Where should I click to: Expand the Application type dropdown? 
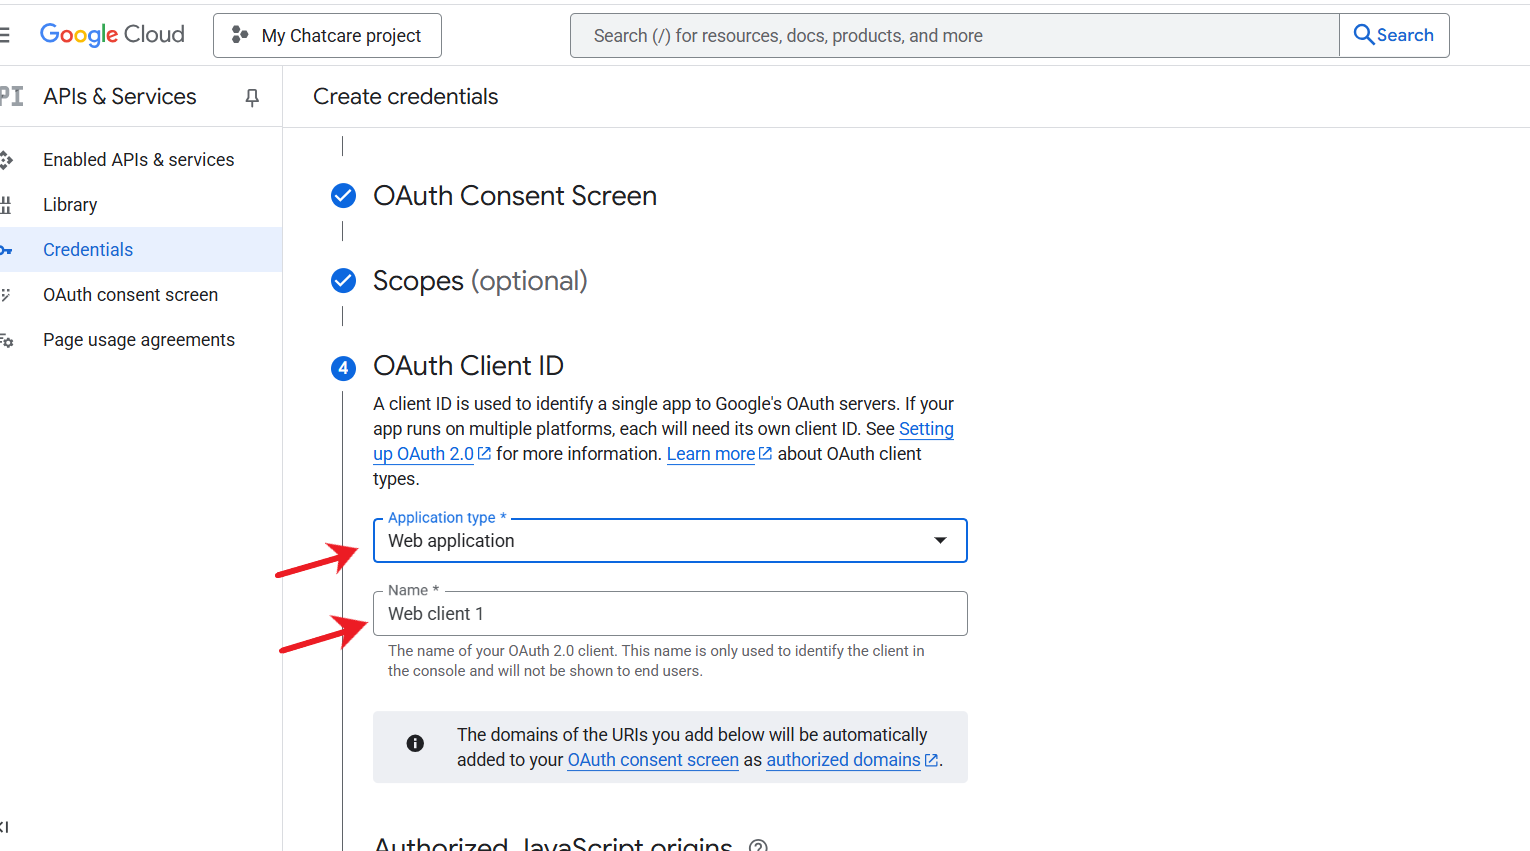670,540
